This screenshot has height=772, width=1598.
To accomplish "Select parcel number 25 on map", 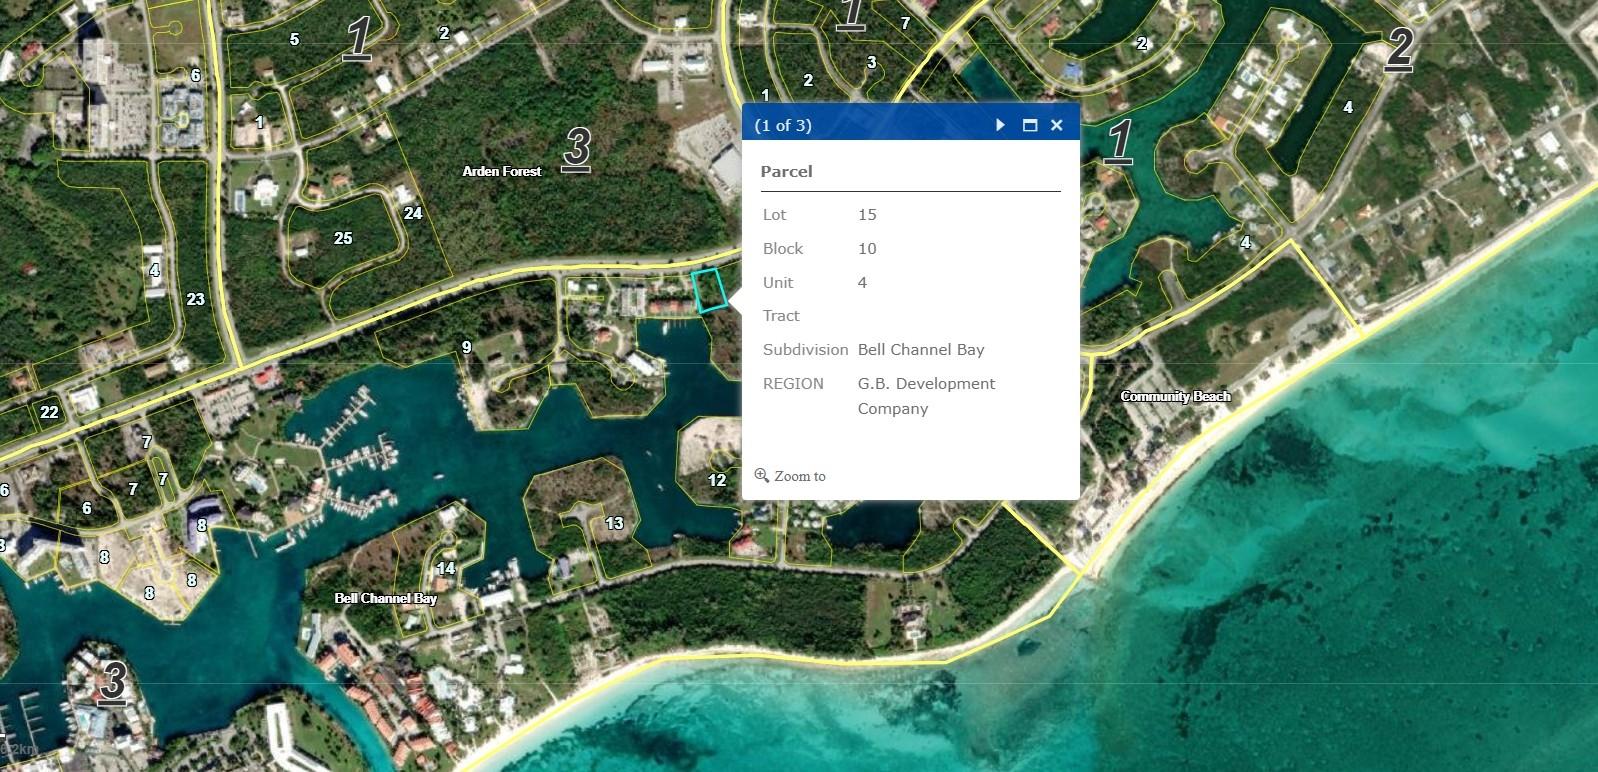I will click(343, 238).
